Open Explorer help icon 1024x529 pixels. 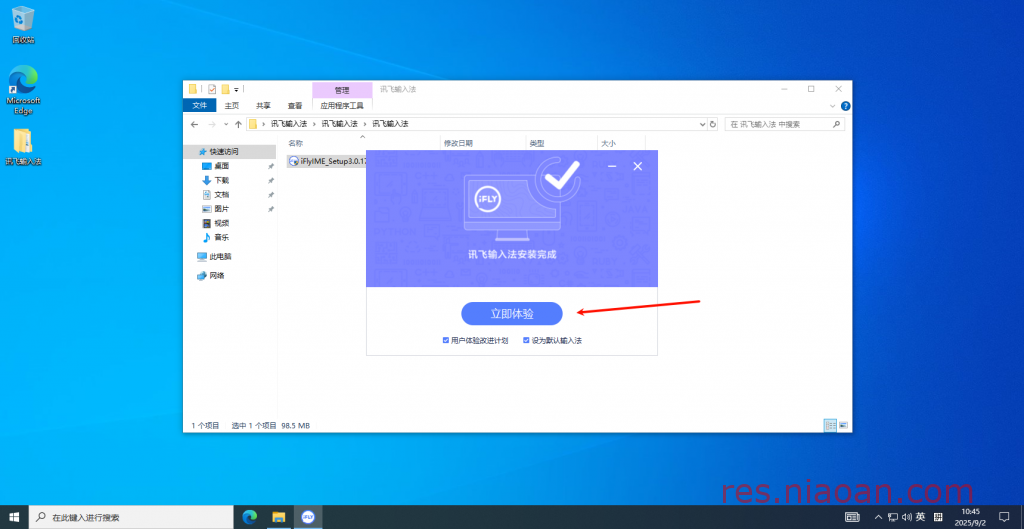point(845,106)
